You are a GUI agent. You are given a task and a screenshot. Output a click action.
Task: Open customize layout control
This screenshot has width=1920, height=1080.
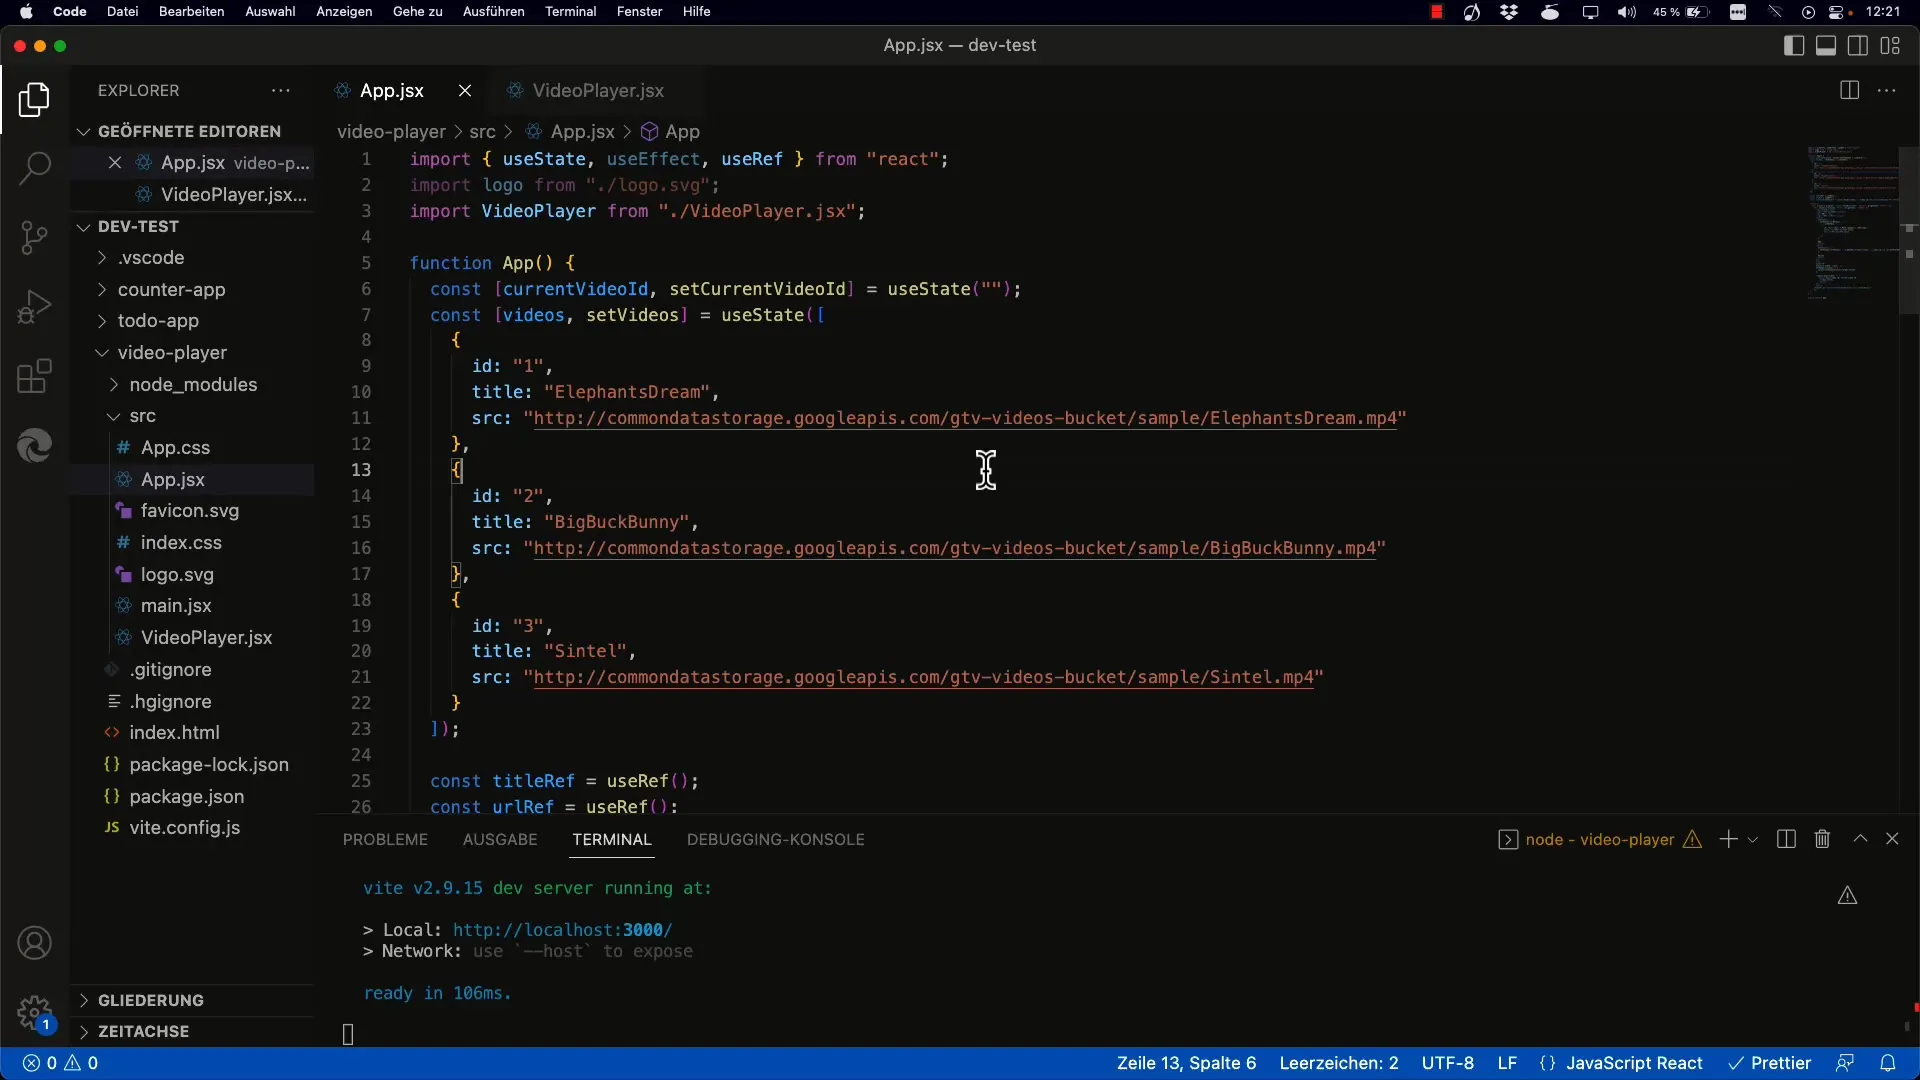coord(1890,46)
